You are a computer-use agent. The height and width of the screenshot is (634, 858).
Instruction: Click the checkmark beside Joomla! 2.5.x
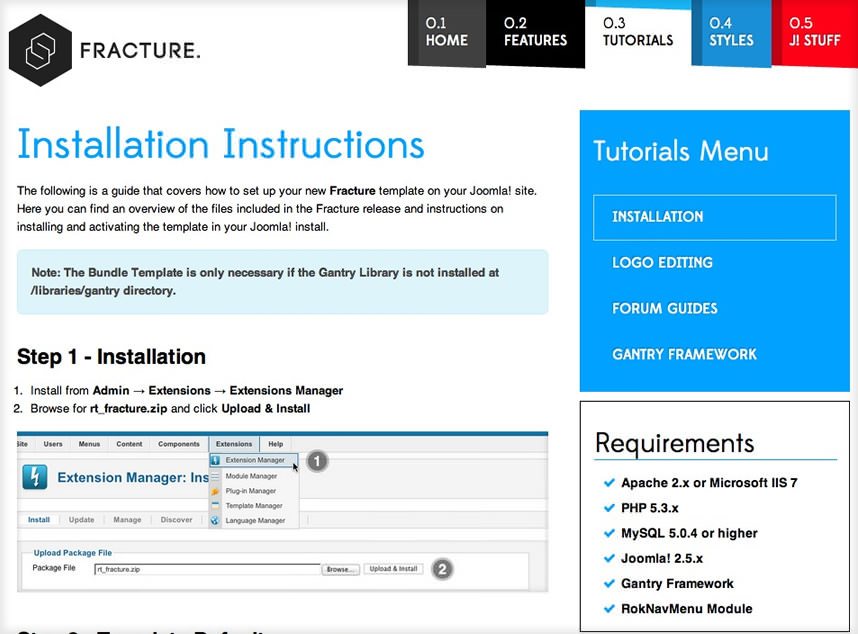coord(608,559)
